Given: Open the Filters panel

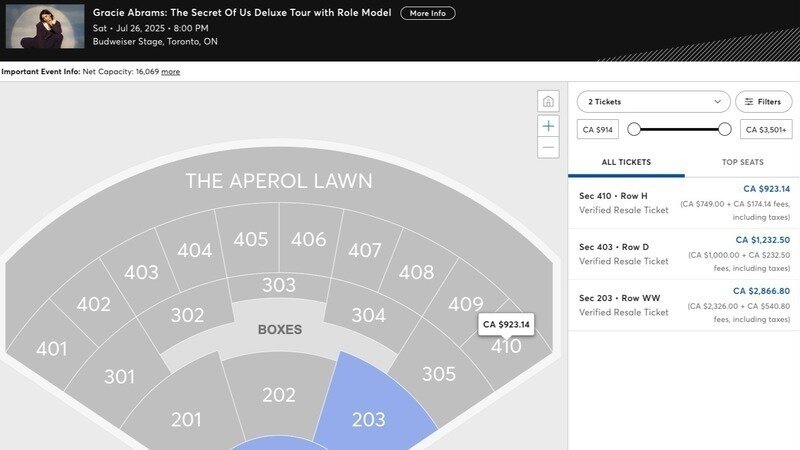Looking at the screenshot, I should (763, 102).
